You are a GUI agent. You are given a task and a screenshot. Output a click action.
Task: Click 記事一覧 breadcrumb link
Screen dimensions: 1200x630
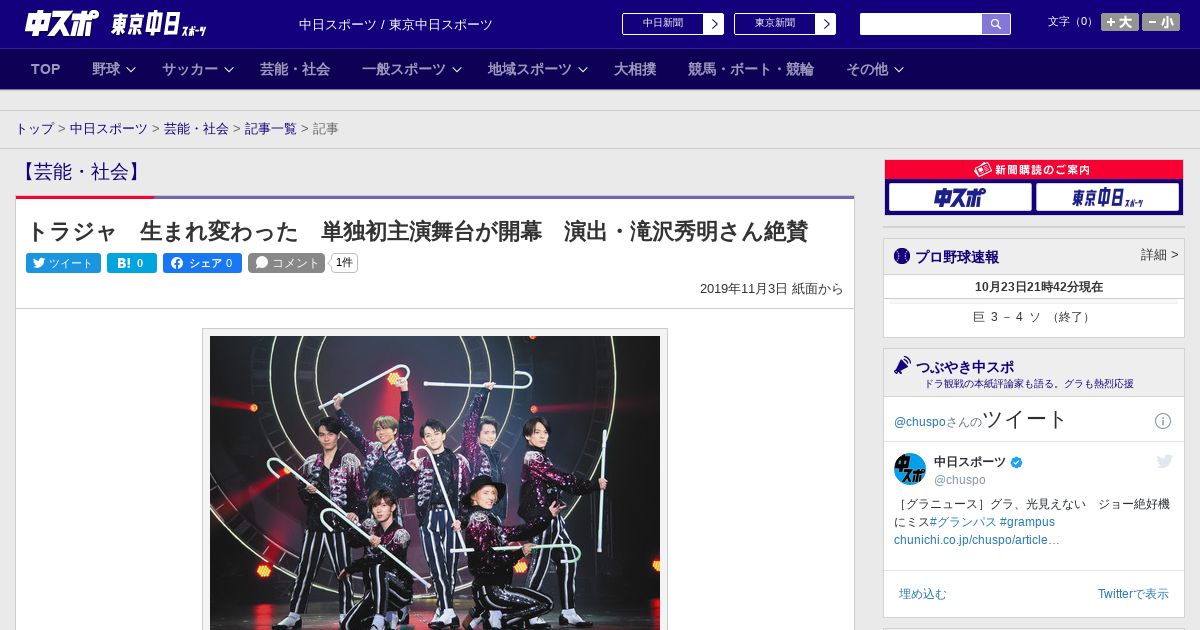coord(271,129)
